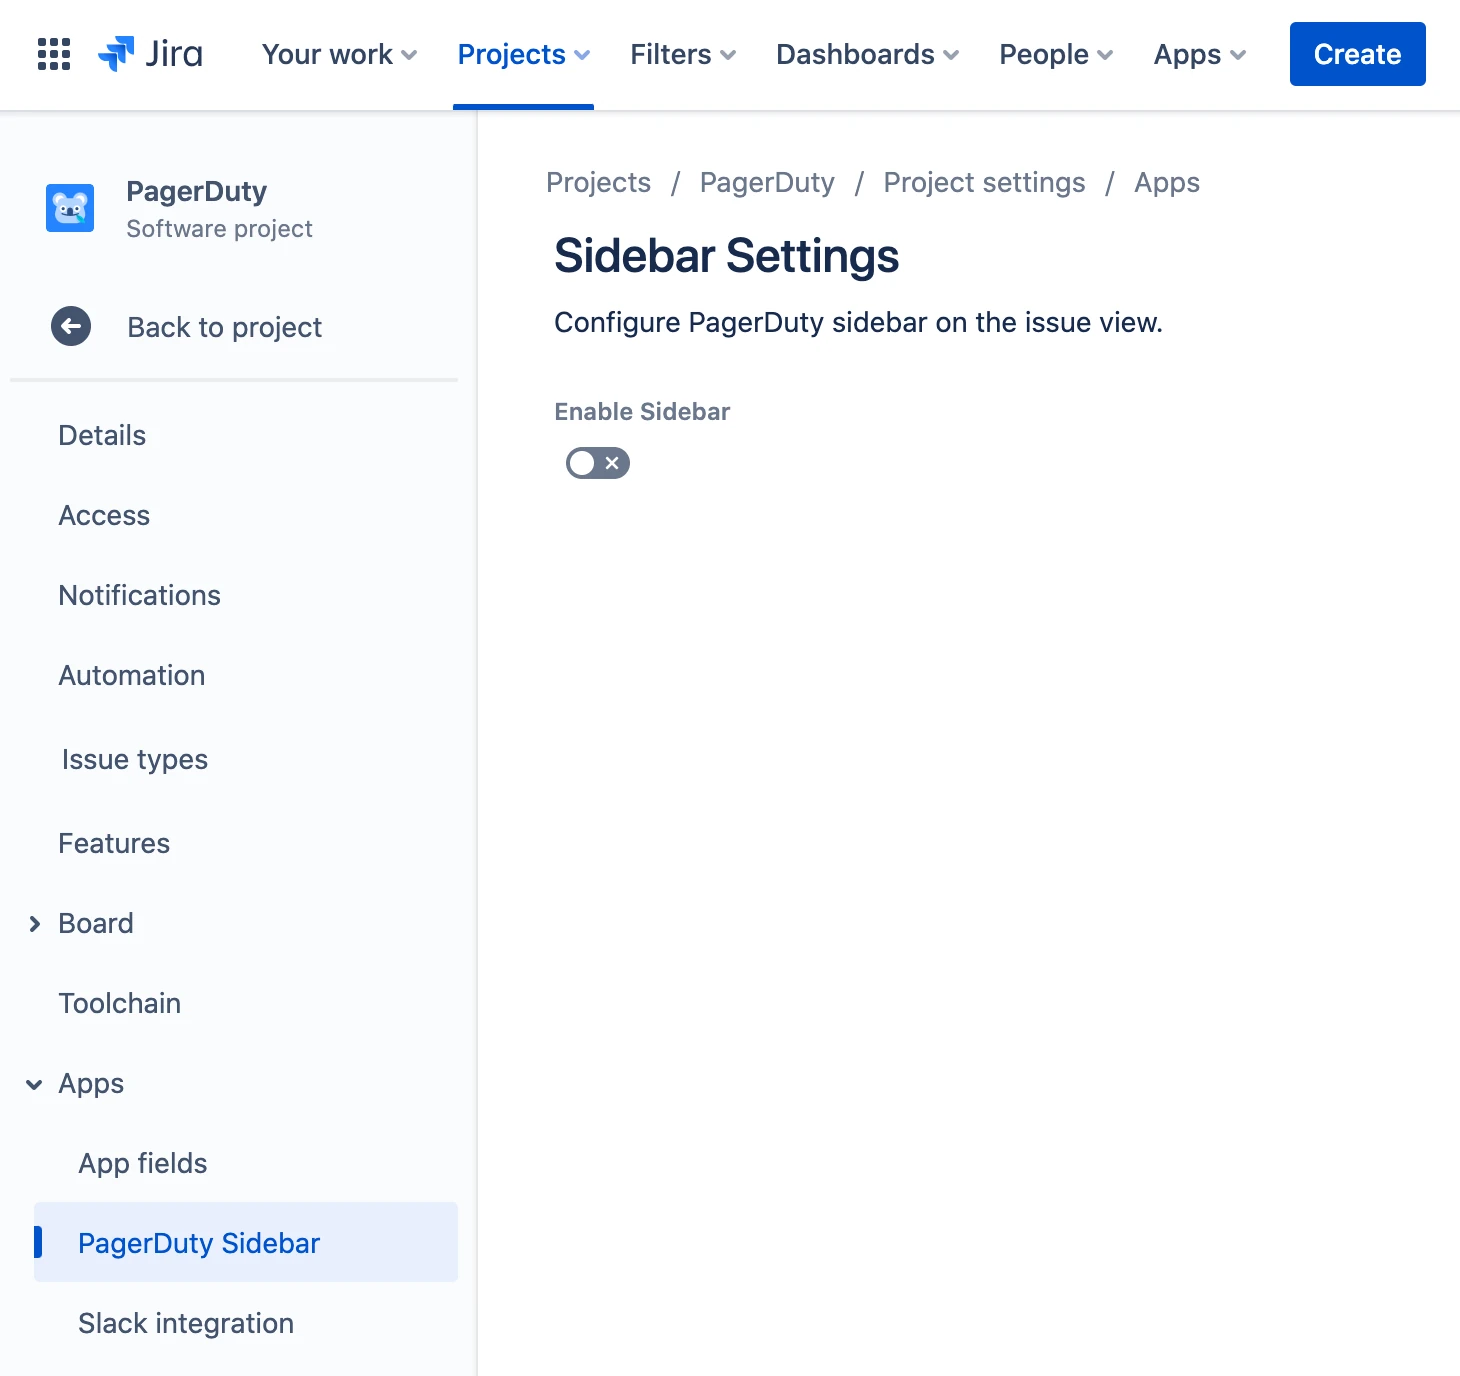Click the PagerDuty project name in sidebar
1460x1376 pixels.
197,191
